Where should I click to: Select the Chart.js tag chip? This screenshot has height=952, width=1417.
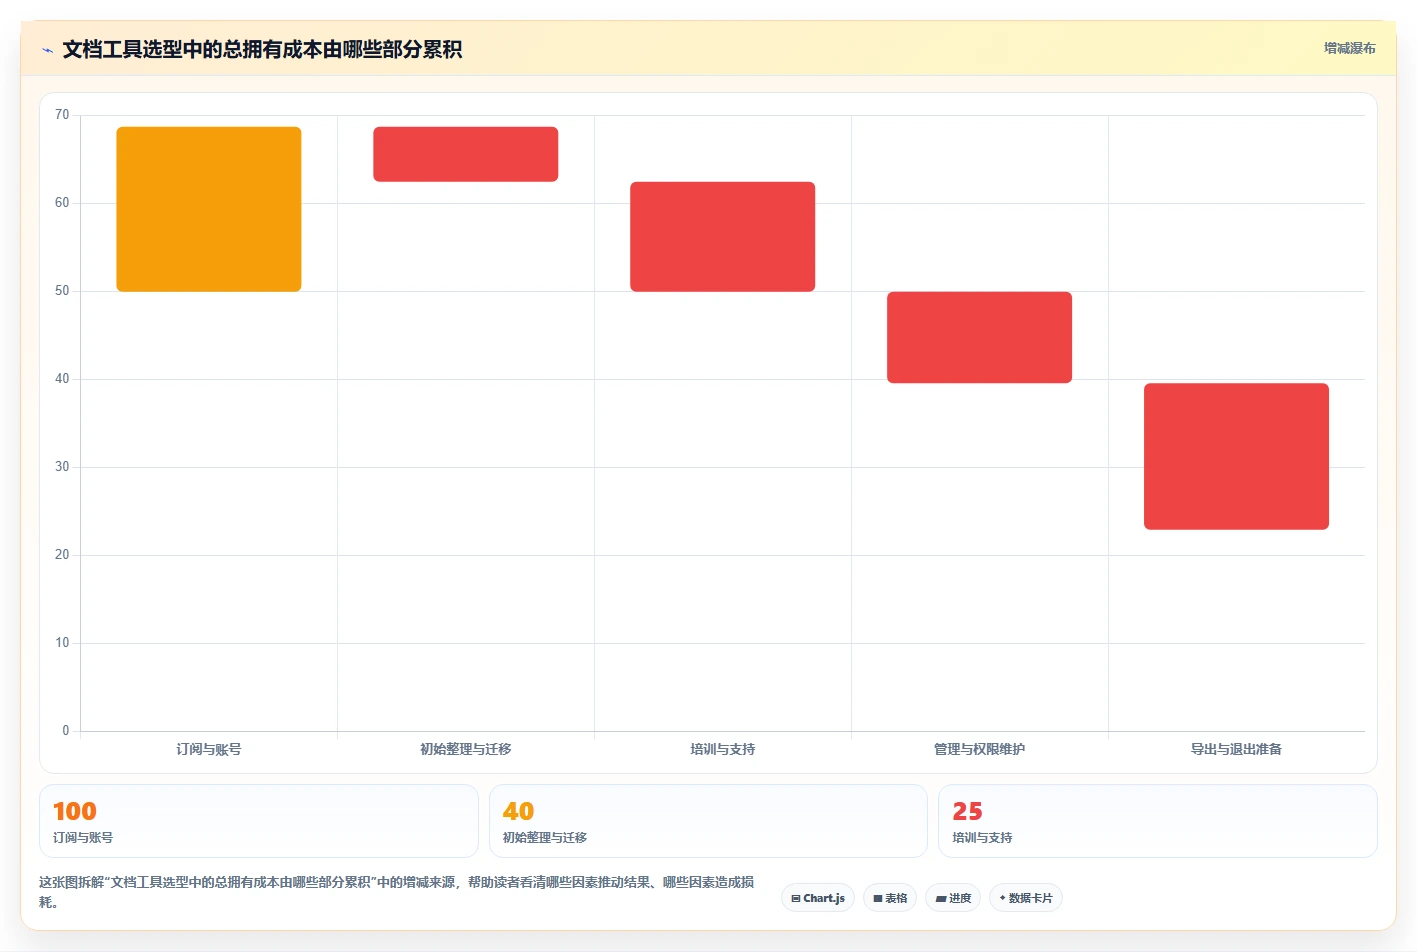coord(818,898)
